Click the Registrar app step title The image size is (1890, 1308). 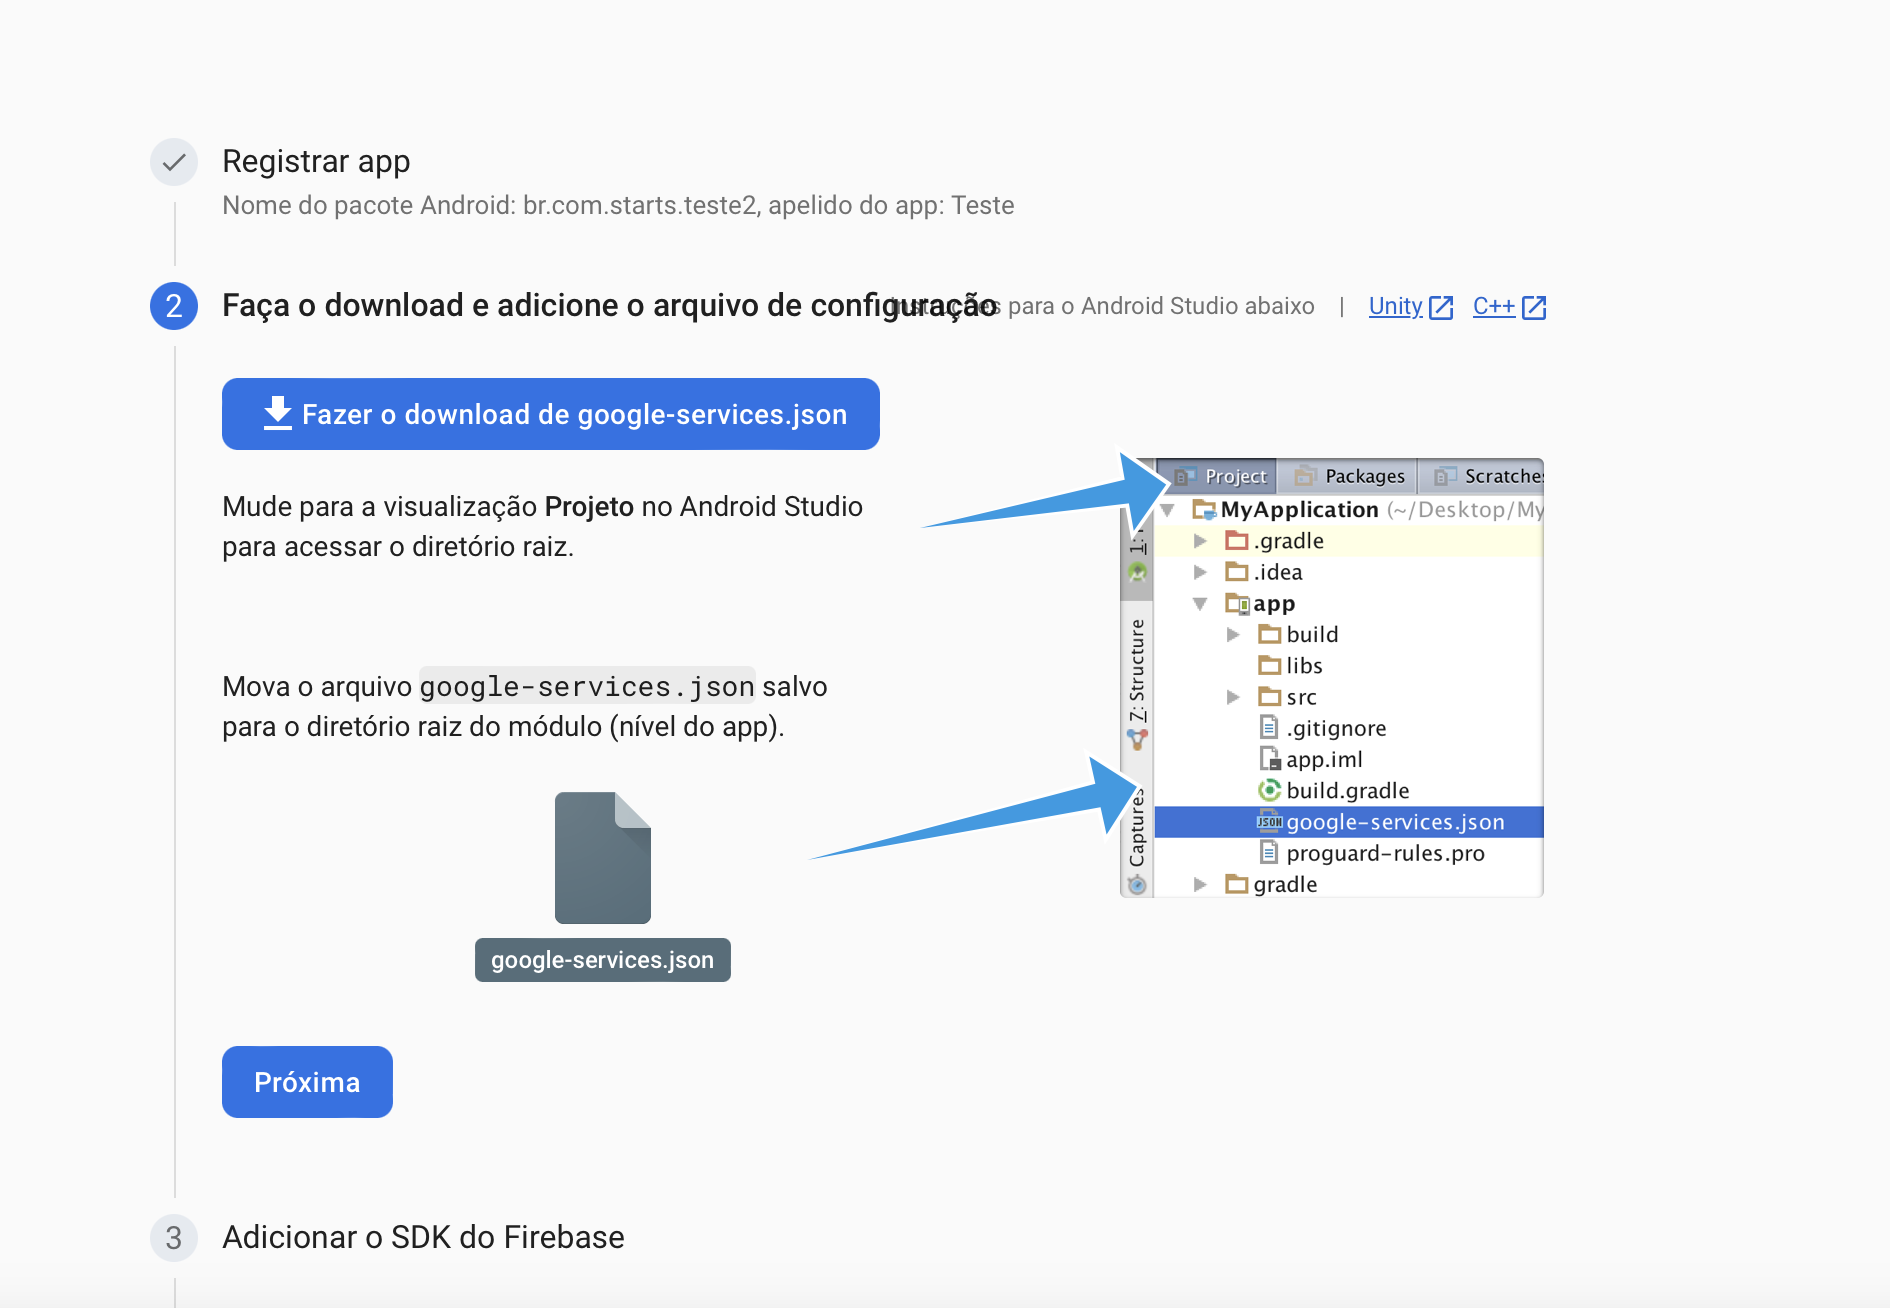316,161
